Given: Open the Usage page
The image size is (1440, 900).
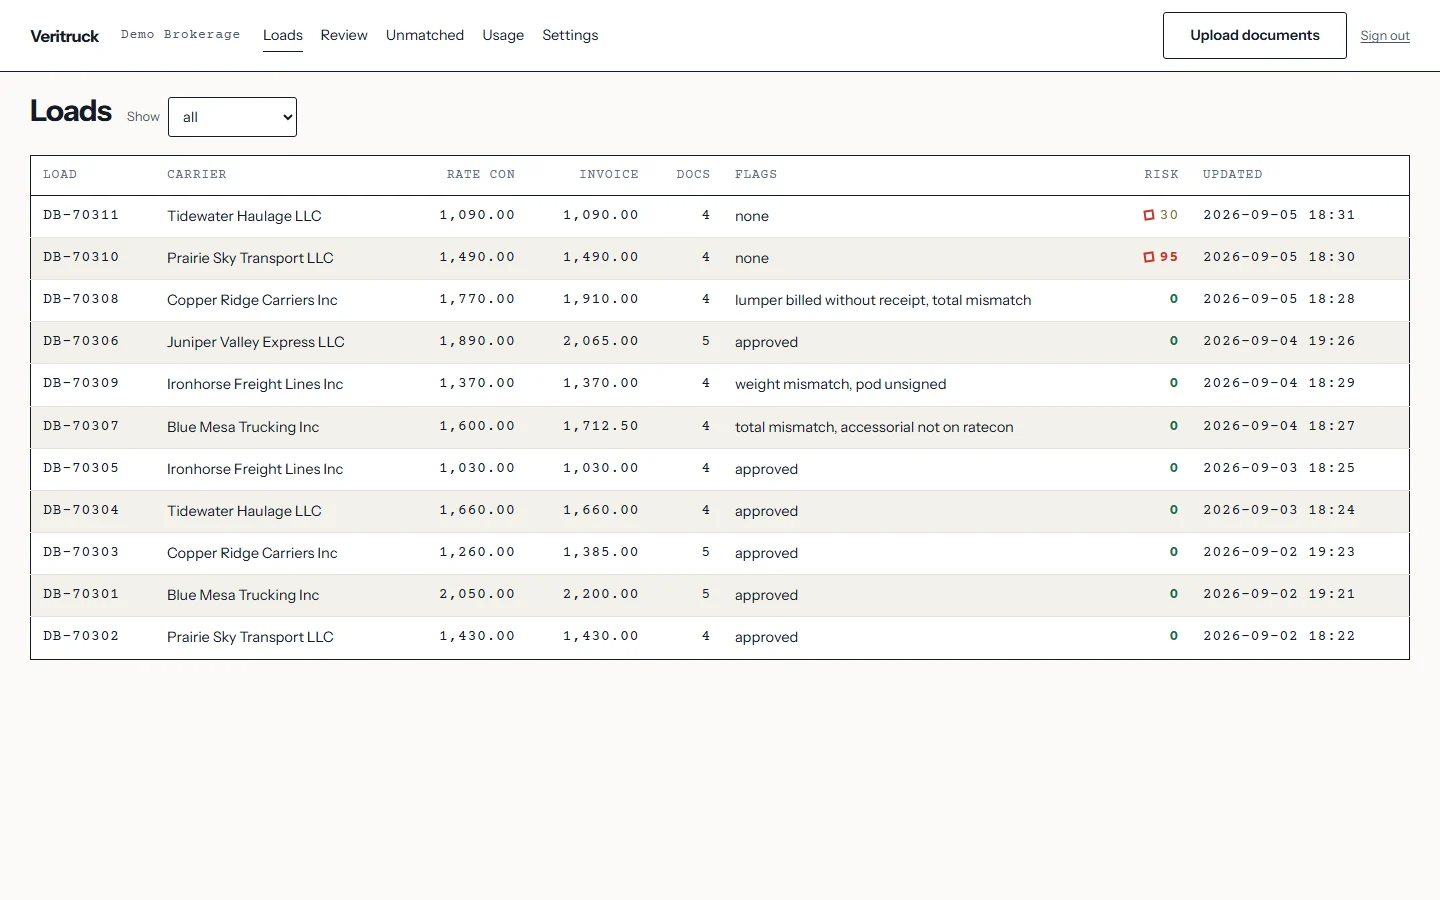Looking at the screenshot, I should click(x=503, y=35).
